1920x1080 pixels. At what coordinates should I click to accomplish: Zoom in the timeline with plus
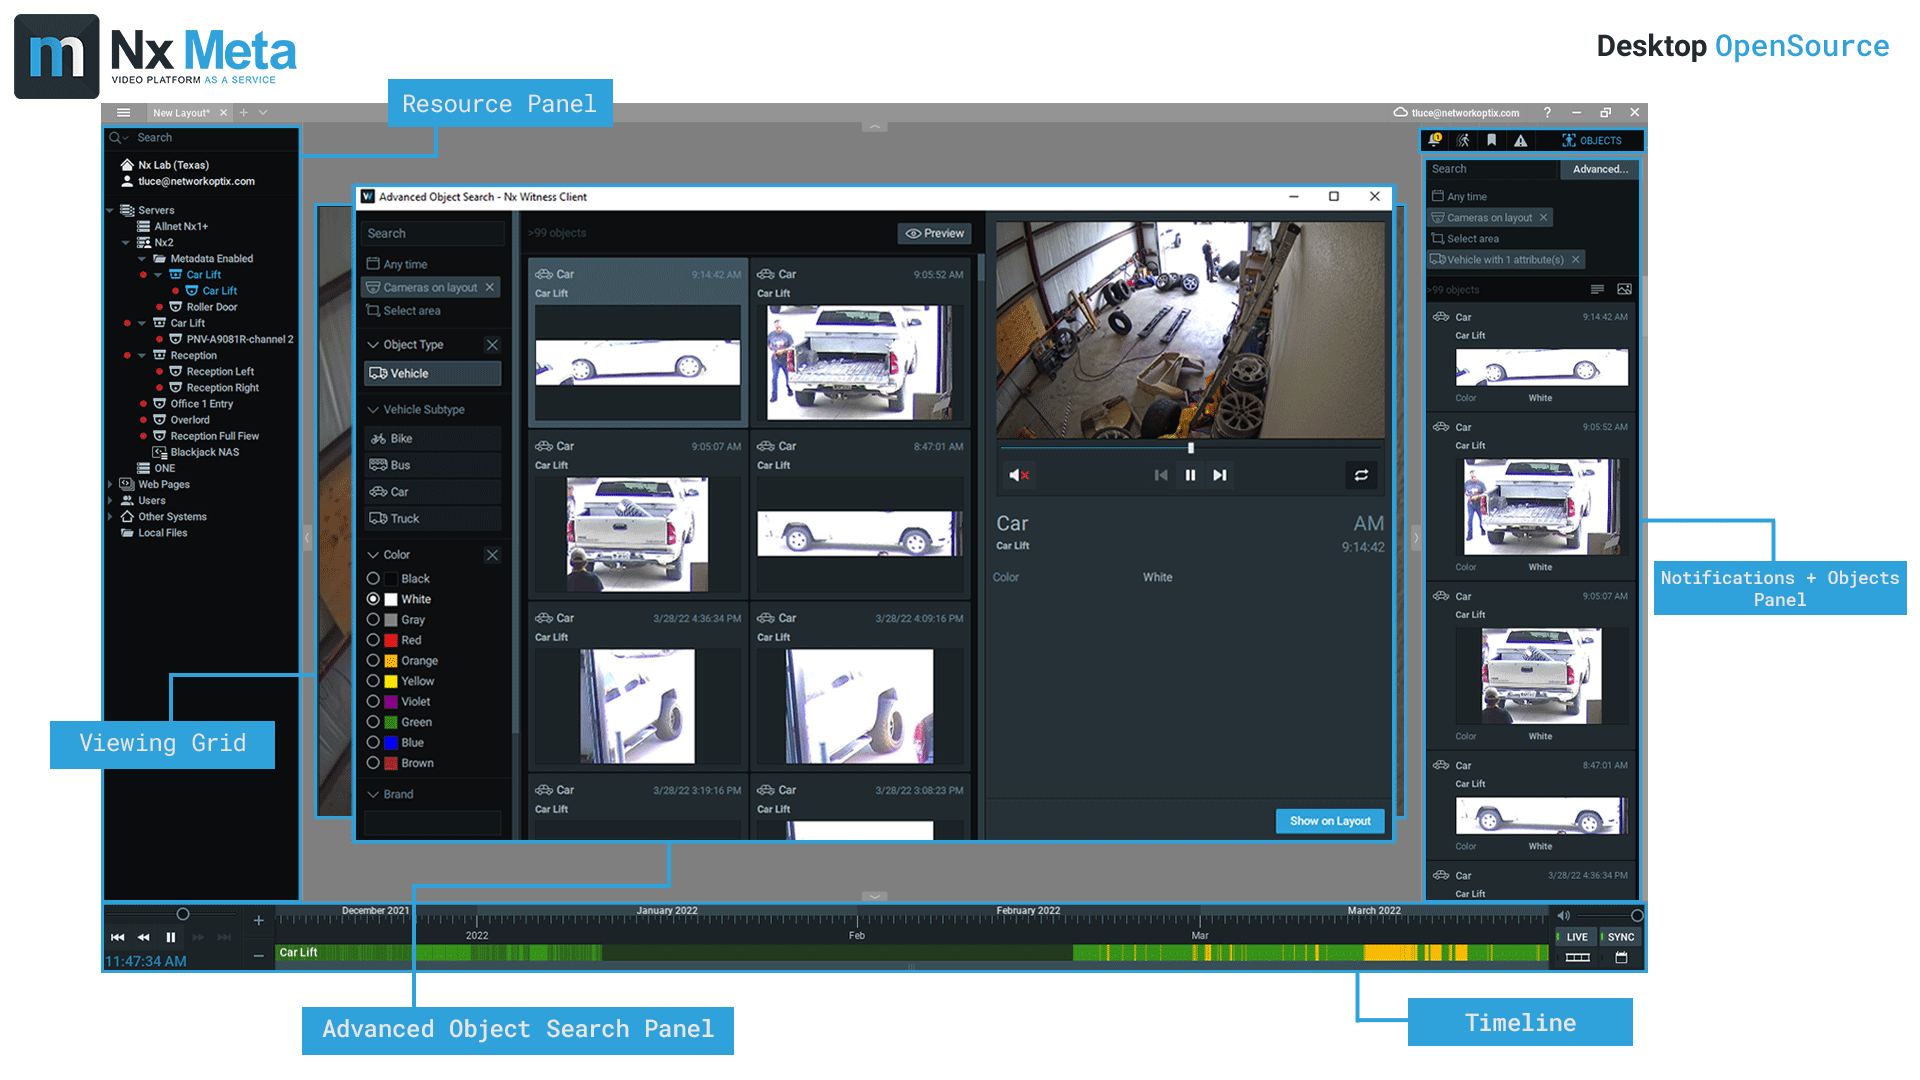point(258,920)
